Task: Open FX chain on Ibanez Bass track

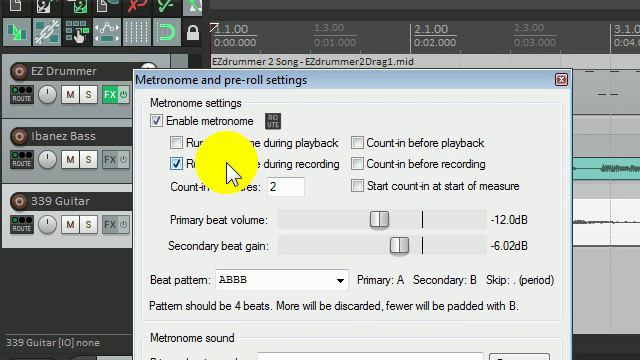Action: (110, 160)
